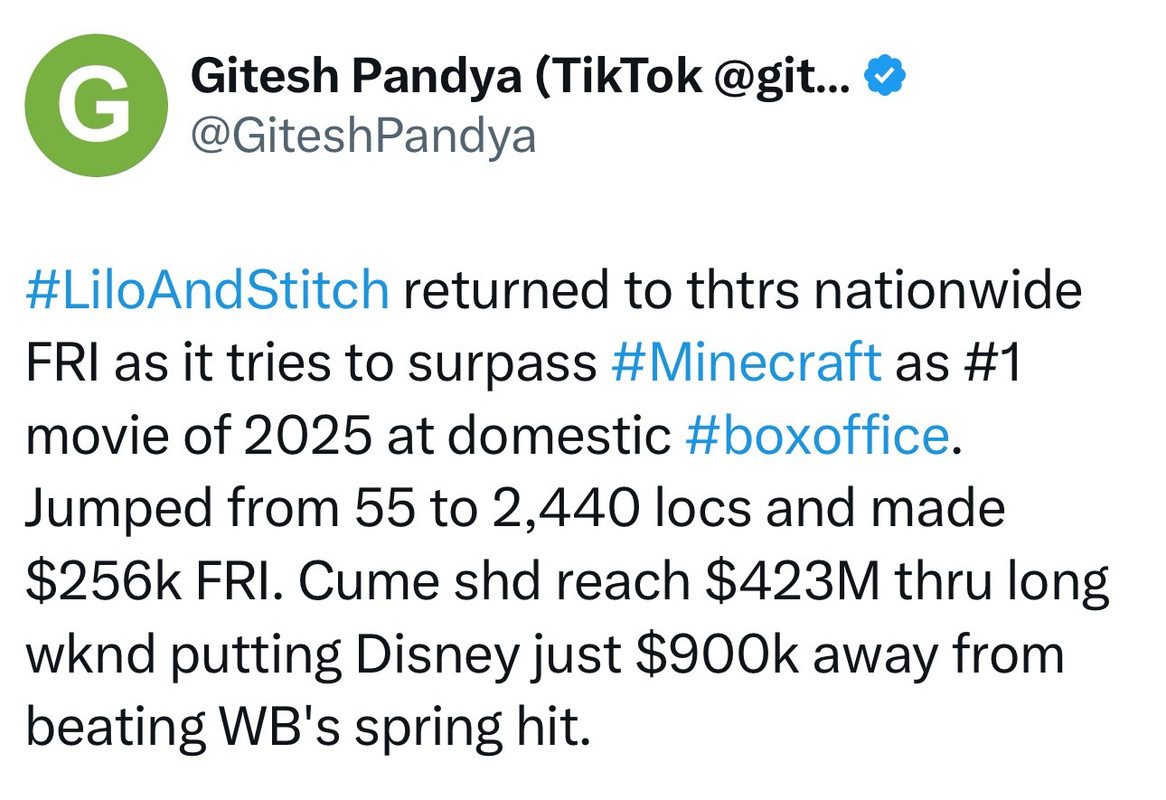Open the #Minecraft hashtag
1166x800 pixels.
[x=747, y=363]
